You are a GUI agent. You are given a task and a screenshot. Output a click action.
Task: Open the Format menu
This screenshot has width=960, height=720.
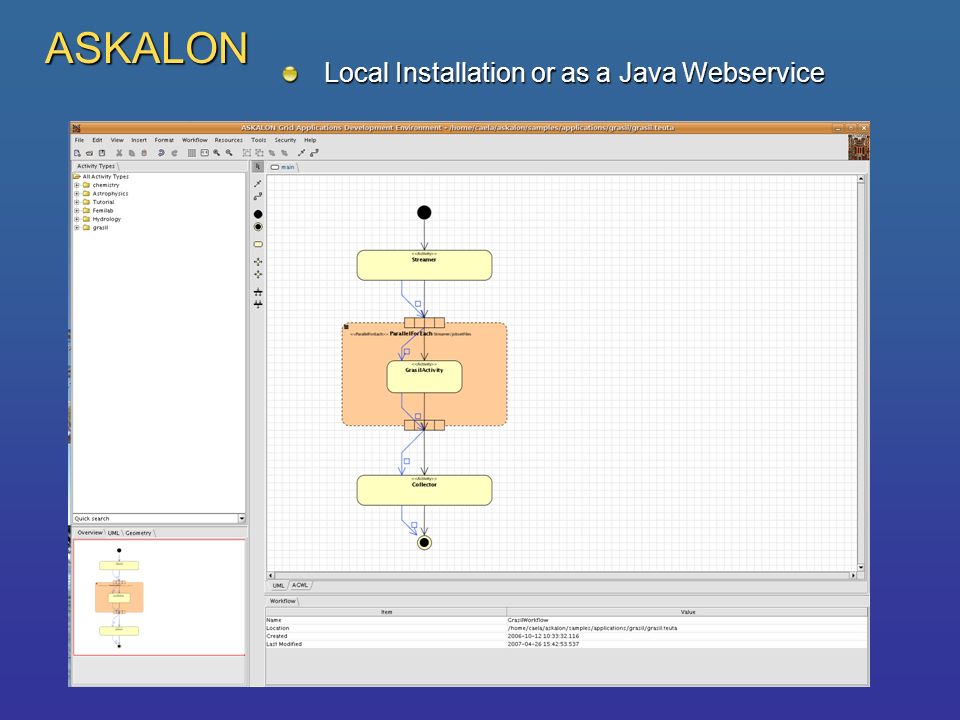pos(164,140)
